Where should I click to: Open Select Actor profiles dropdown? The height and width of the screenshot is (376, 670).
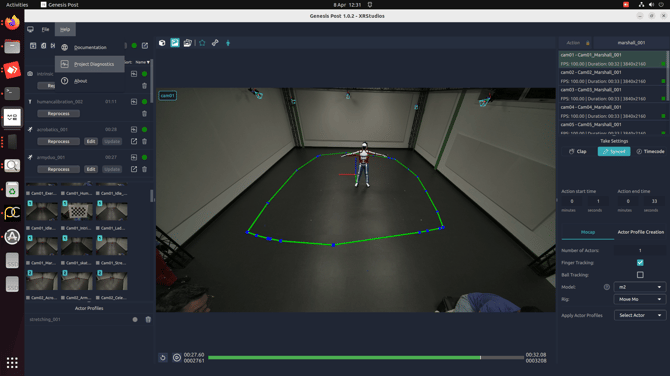(640, 315)
